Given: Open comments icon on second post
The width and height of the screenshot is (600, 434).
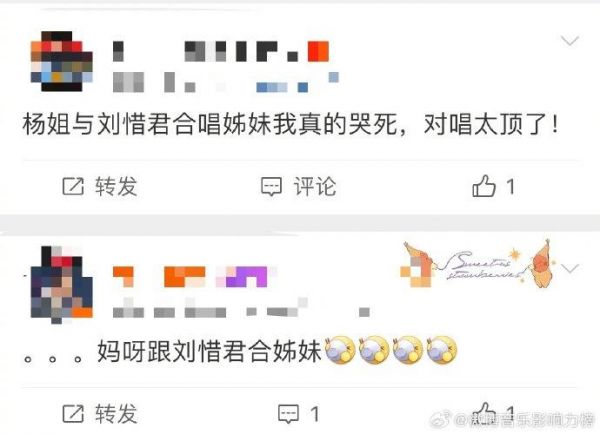Looking at the screenshot, I should [x=288, y=414].
